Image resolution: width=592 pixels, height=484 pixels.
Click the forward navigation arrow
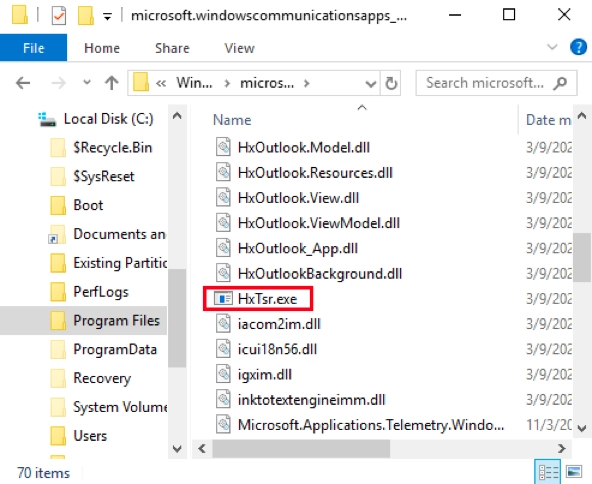tap(59, 83)
